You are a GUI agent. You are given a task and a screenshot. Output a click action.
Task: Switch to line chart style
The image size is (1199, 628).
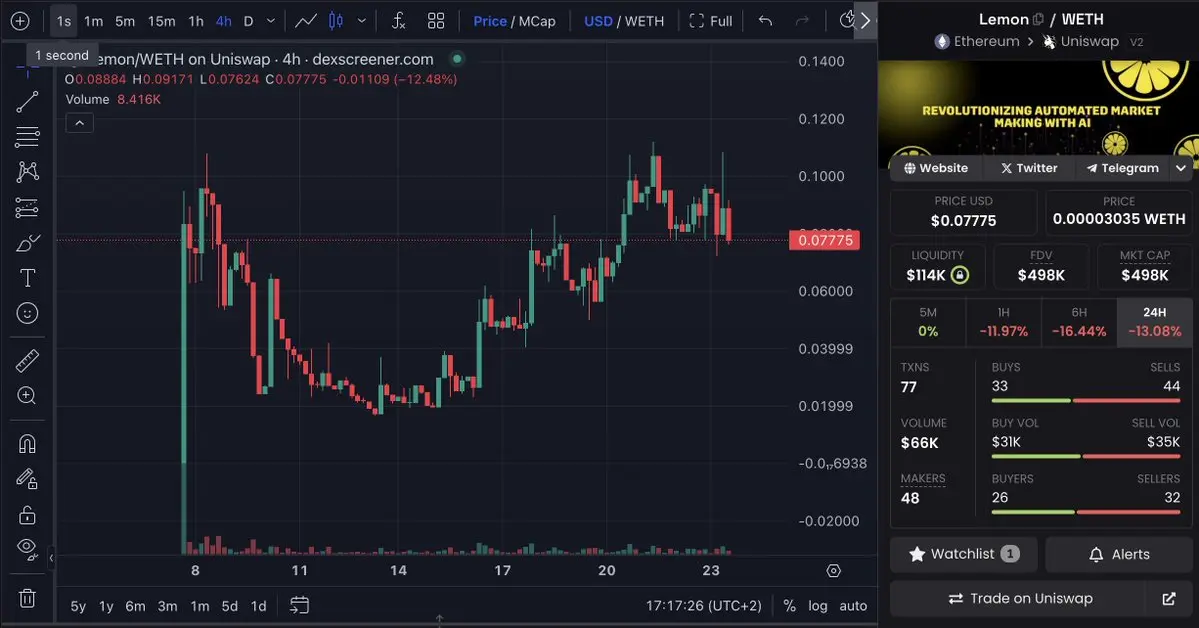click(x=306, y=21)
